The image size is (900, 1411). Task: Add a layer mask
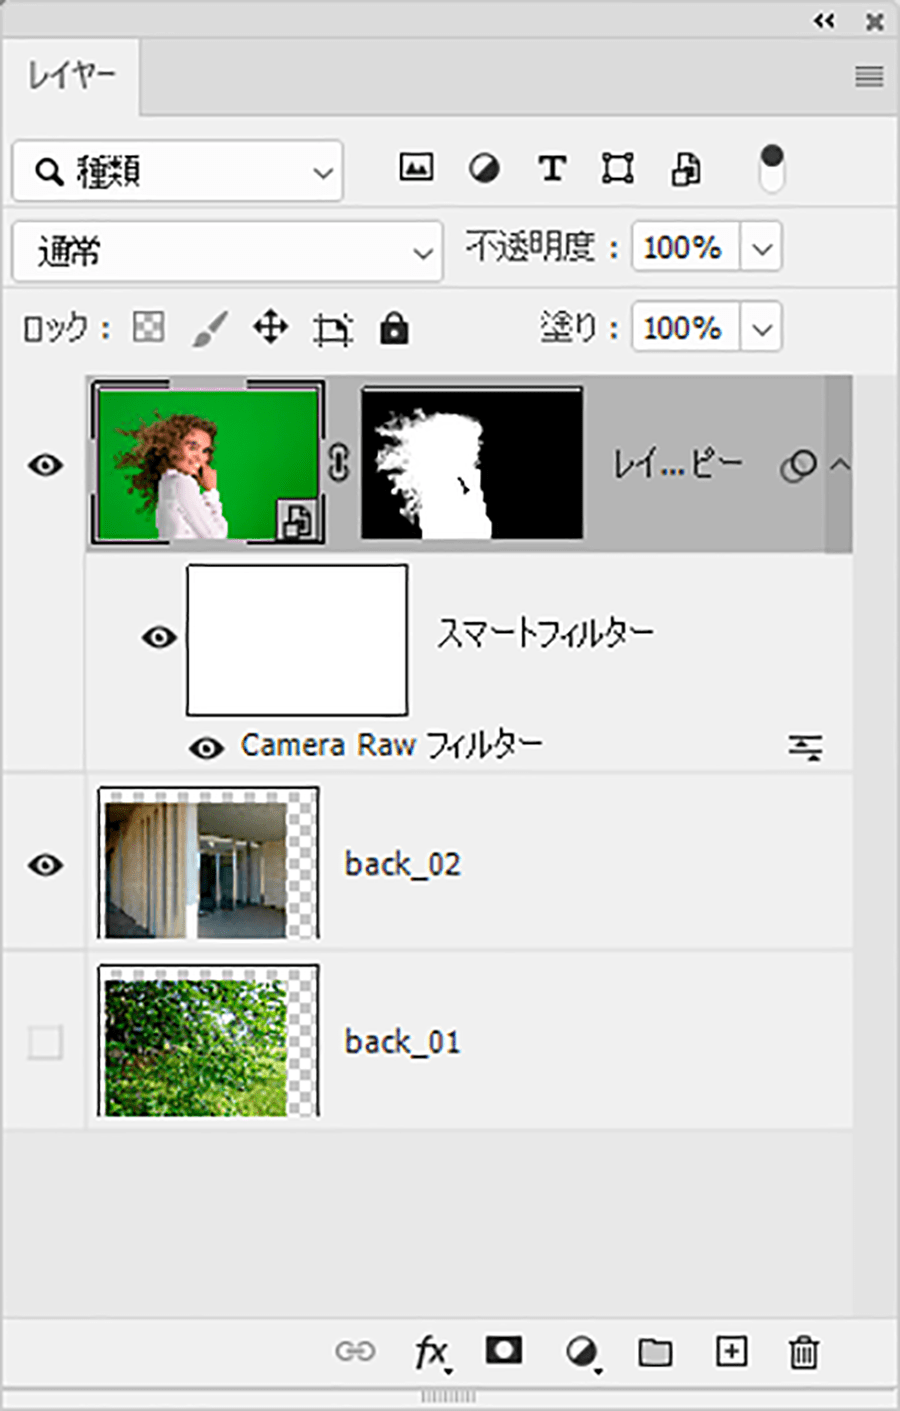tap(503, 1351)
